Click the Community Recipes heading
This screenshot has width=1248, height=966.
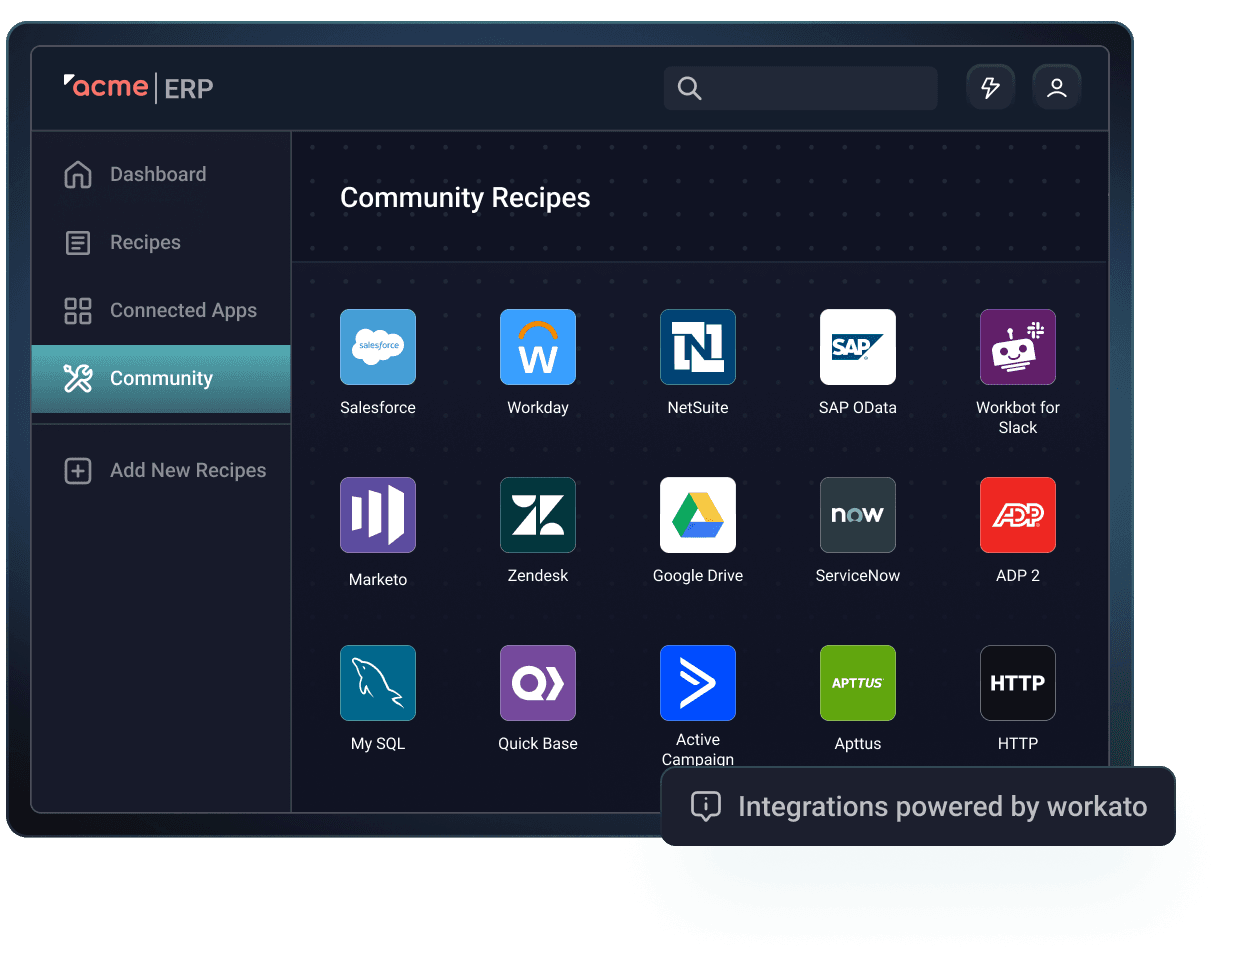[x=465, y=197]
